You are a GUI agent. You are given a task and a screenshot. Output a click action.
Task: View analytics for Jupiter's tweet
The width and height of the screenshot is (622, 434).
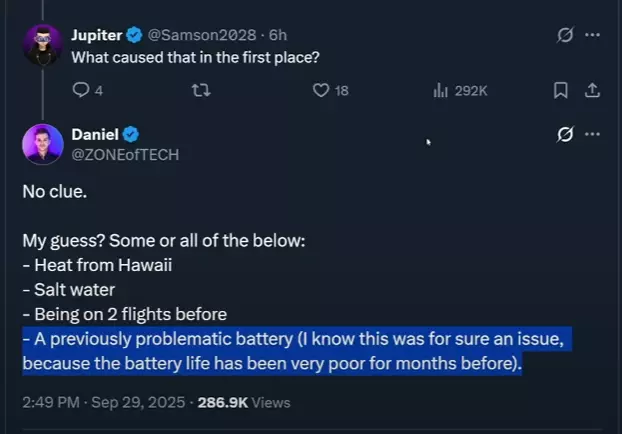click(x=440, y=90)
